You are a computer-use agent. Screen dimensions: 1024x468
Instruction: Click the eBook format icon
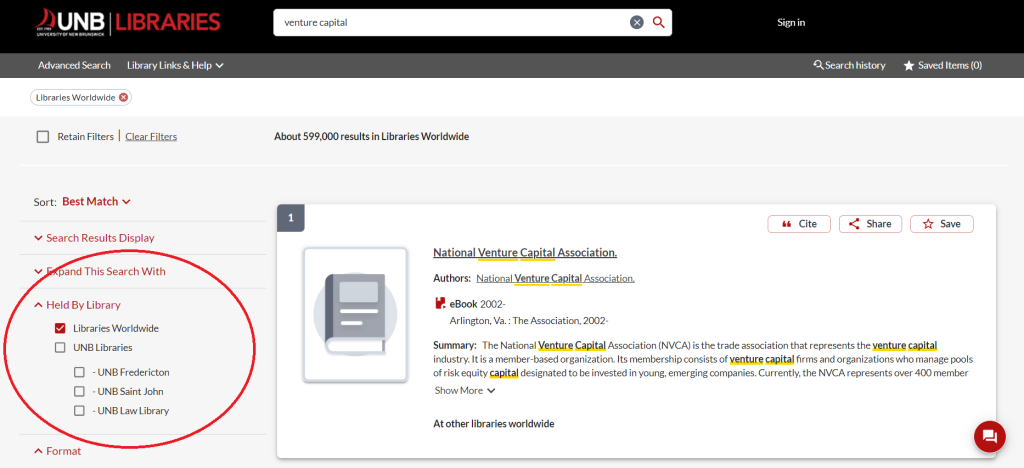tap(440, 304)
